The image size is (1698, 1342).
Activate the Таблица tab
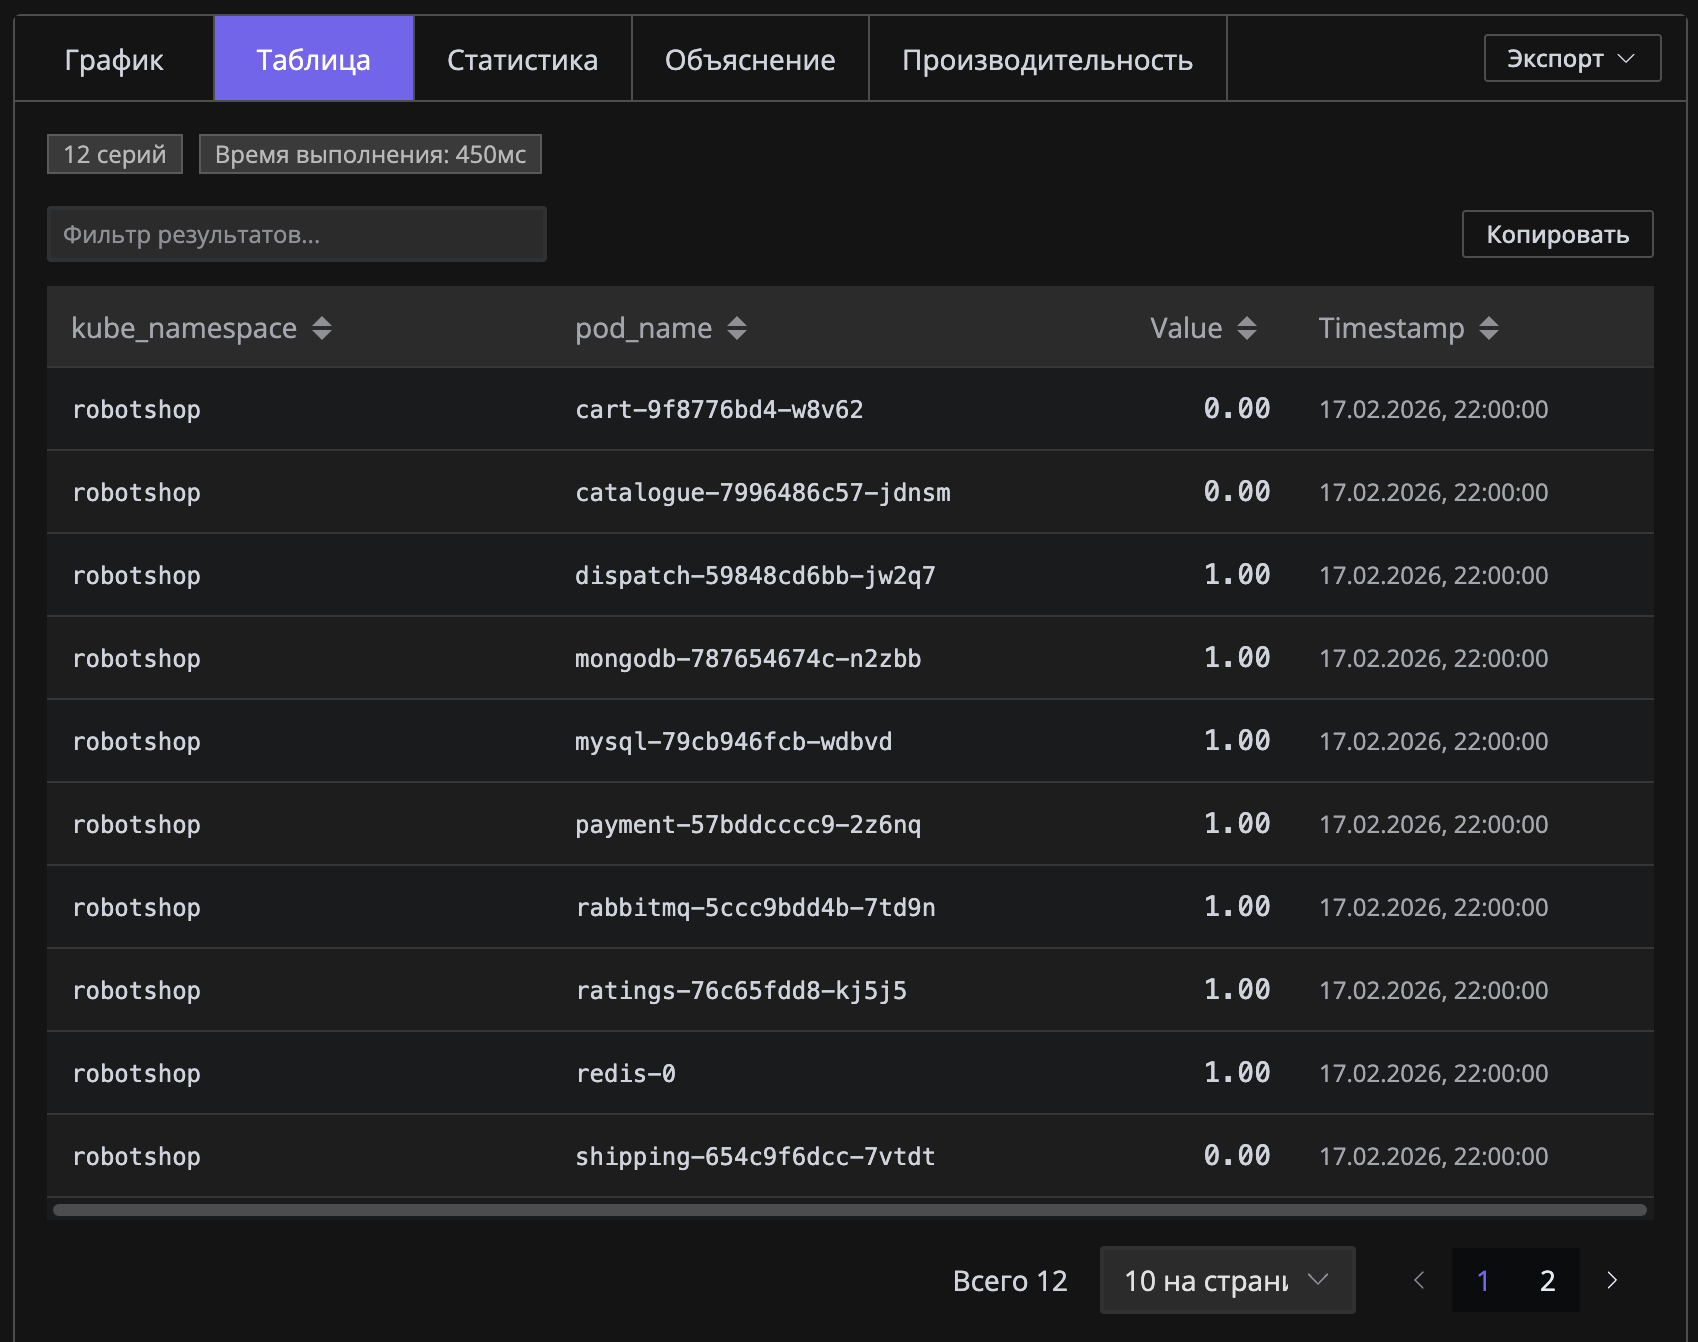(x=313, y=60)
